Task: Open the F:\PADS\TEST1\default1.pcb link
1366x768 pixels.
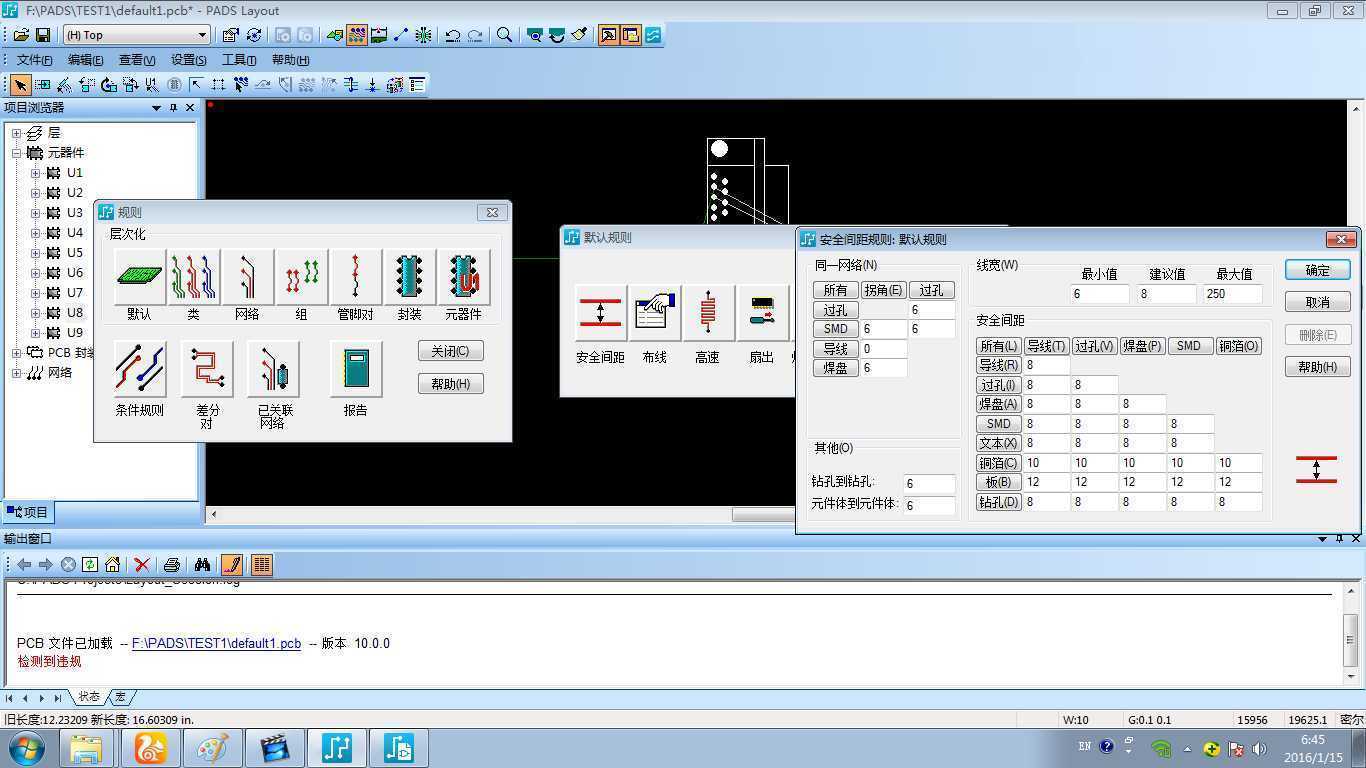Action: point(216,643)
